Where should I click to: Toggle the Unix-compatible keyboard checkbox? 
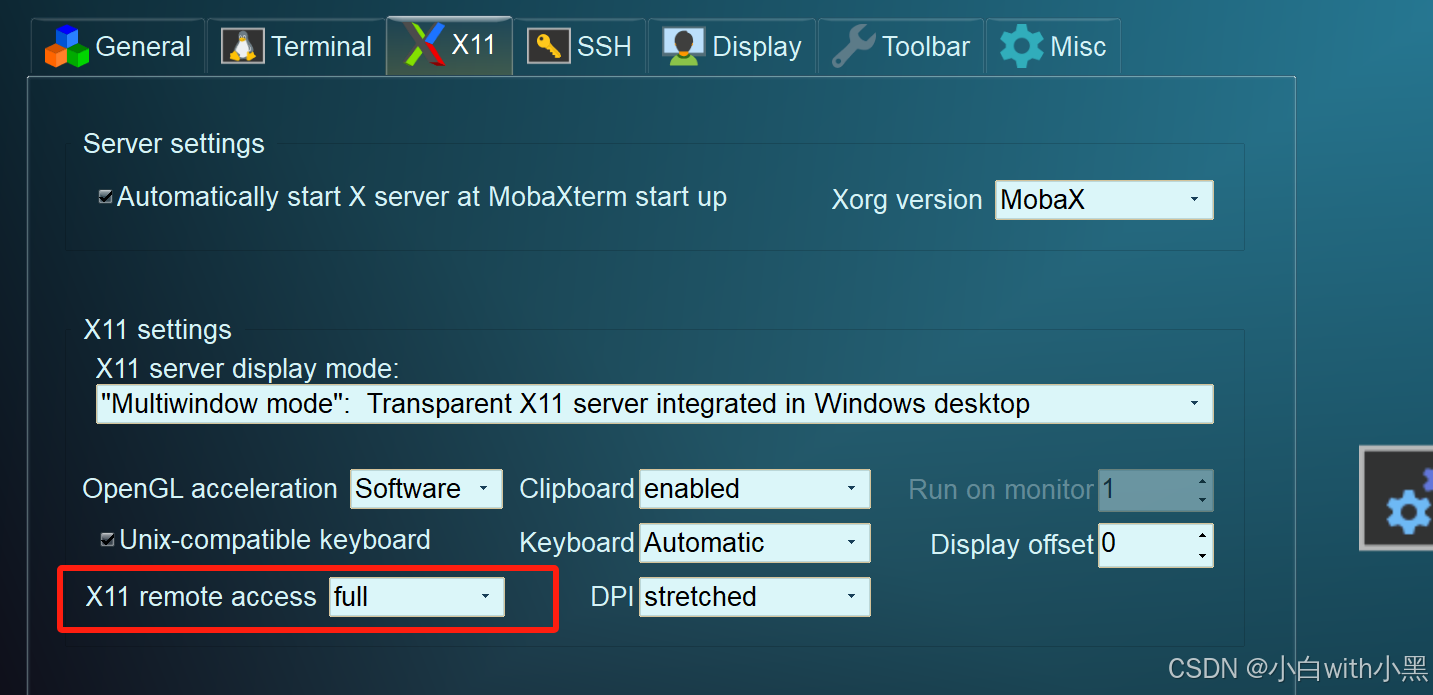[106, 538]
